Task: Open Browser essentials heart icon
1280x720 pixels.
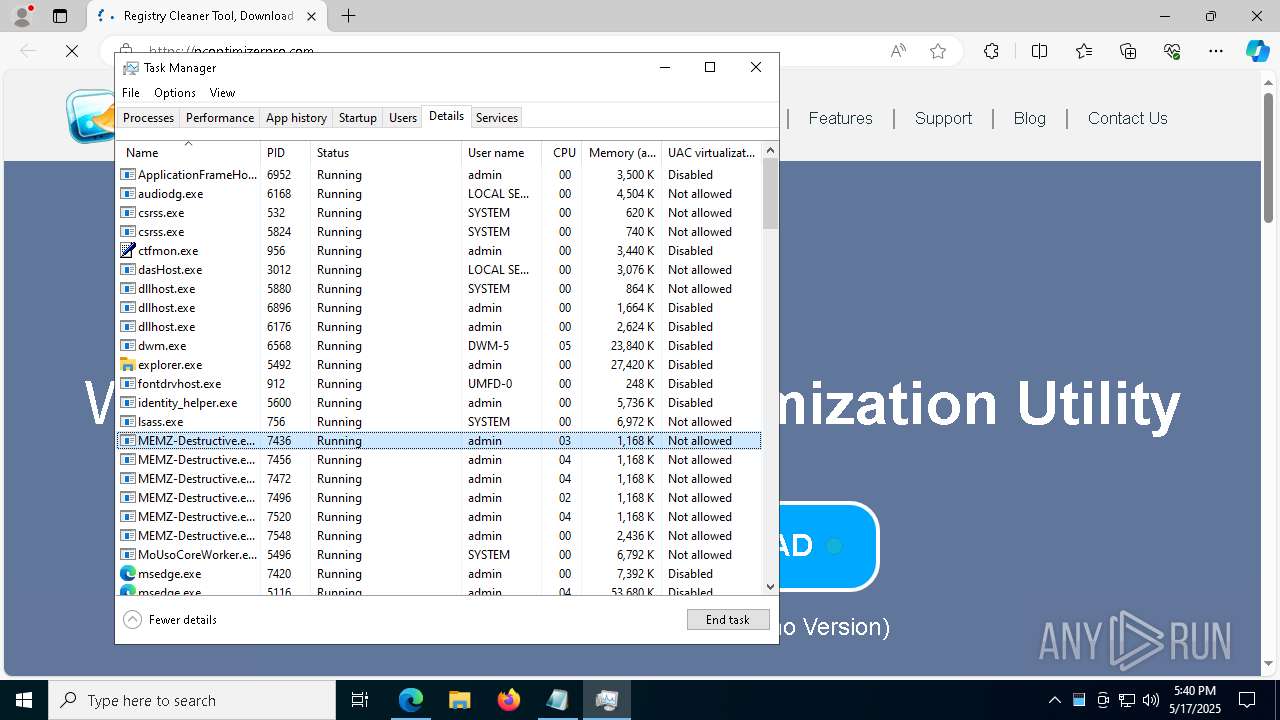Action: point(1172,51)
